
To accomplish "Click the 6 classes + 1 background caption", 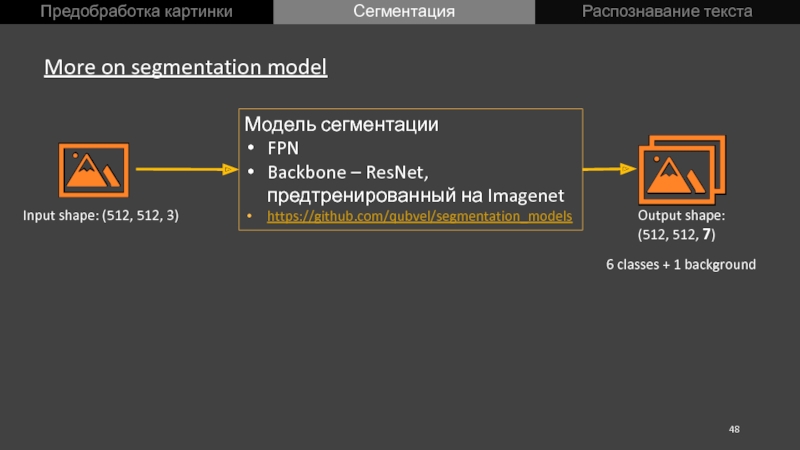I will pyautogui.click(x=681, y=264).
